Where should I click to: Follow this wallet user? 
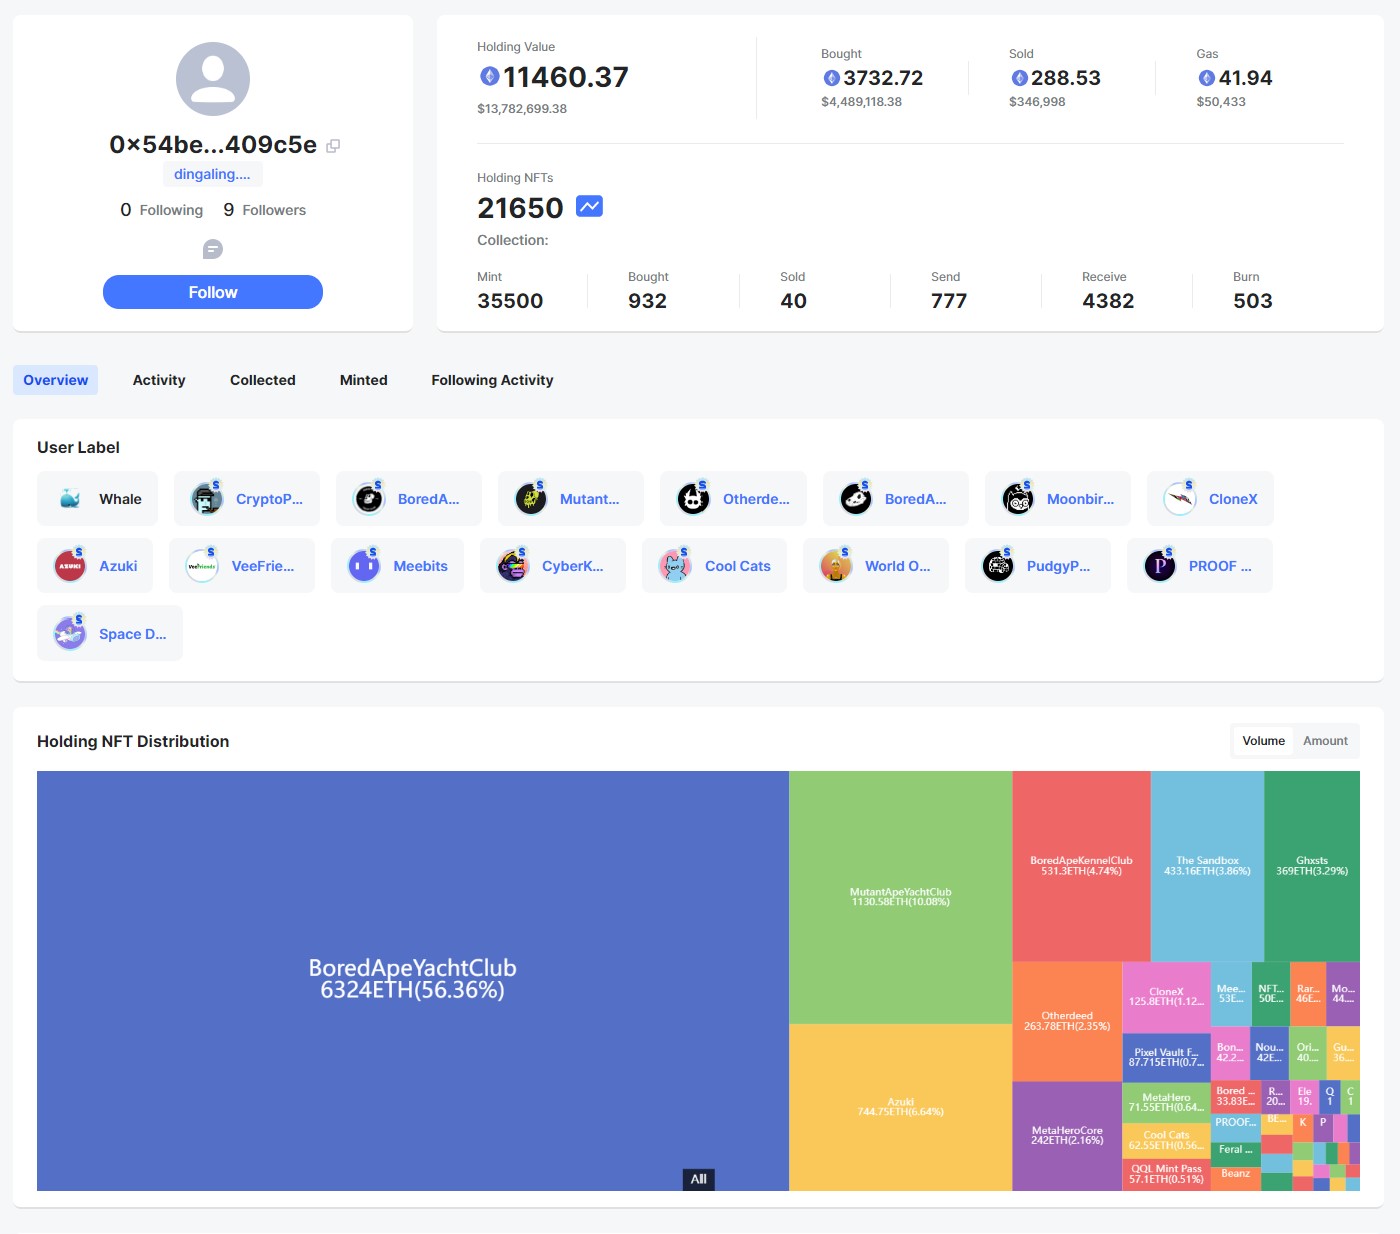pyautogui.click(x=213, y=292)
